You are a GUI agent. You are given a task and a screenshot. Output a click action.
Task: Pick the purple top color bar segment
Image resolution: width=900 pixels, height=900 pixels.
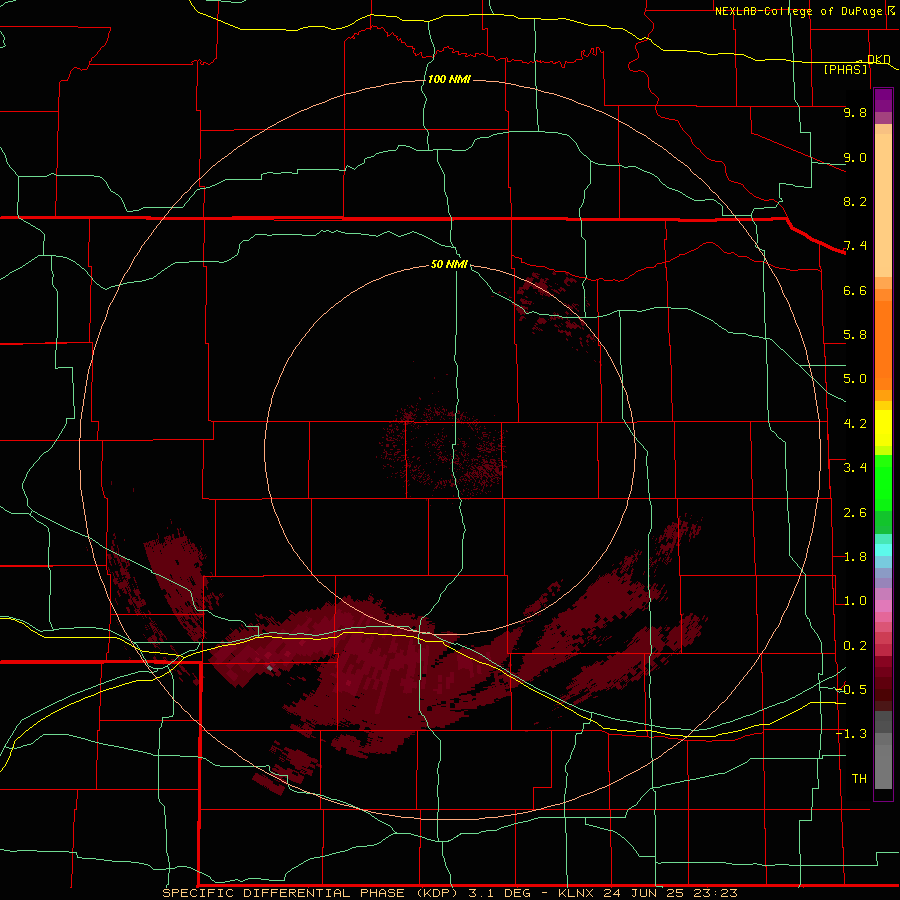pyautogui.click(x=883, y=100)
